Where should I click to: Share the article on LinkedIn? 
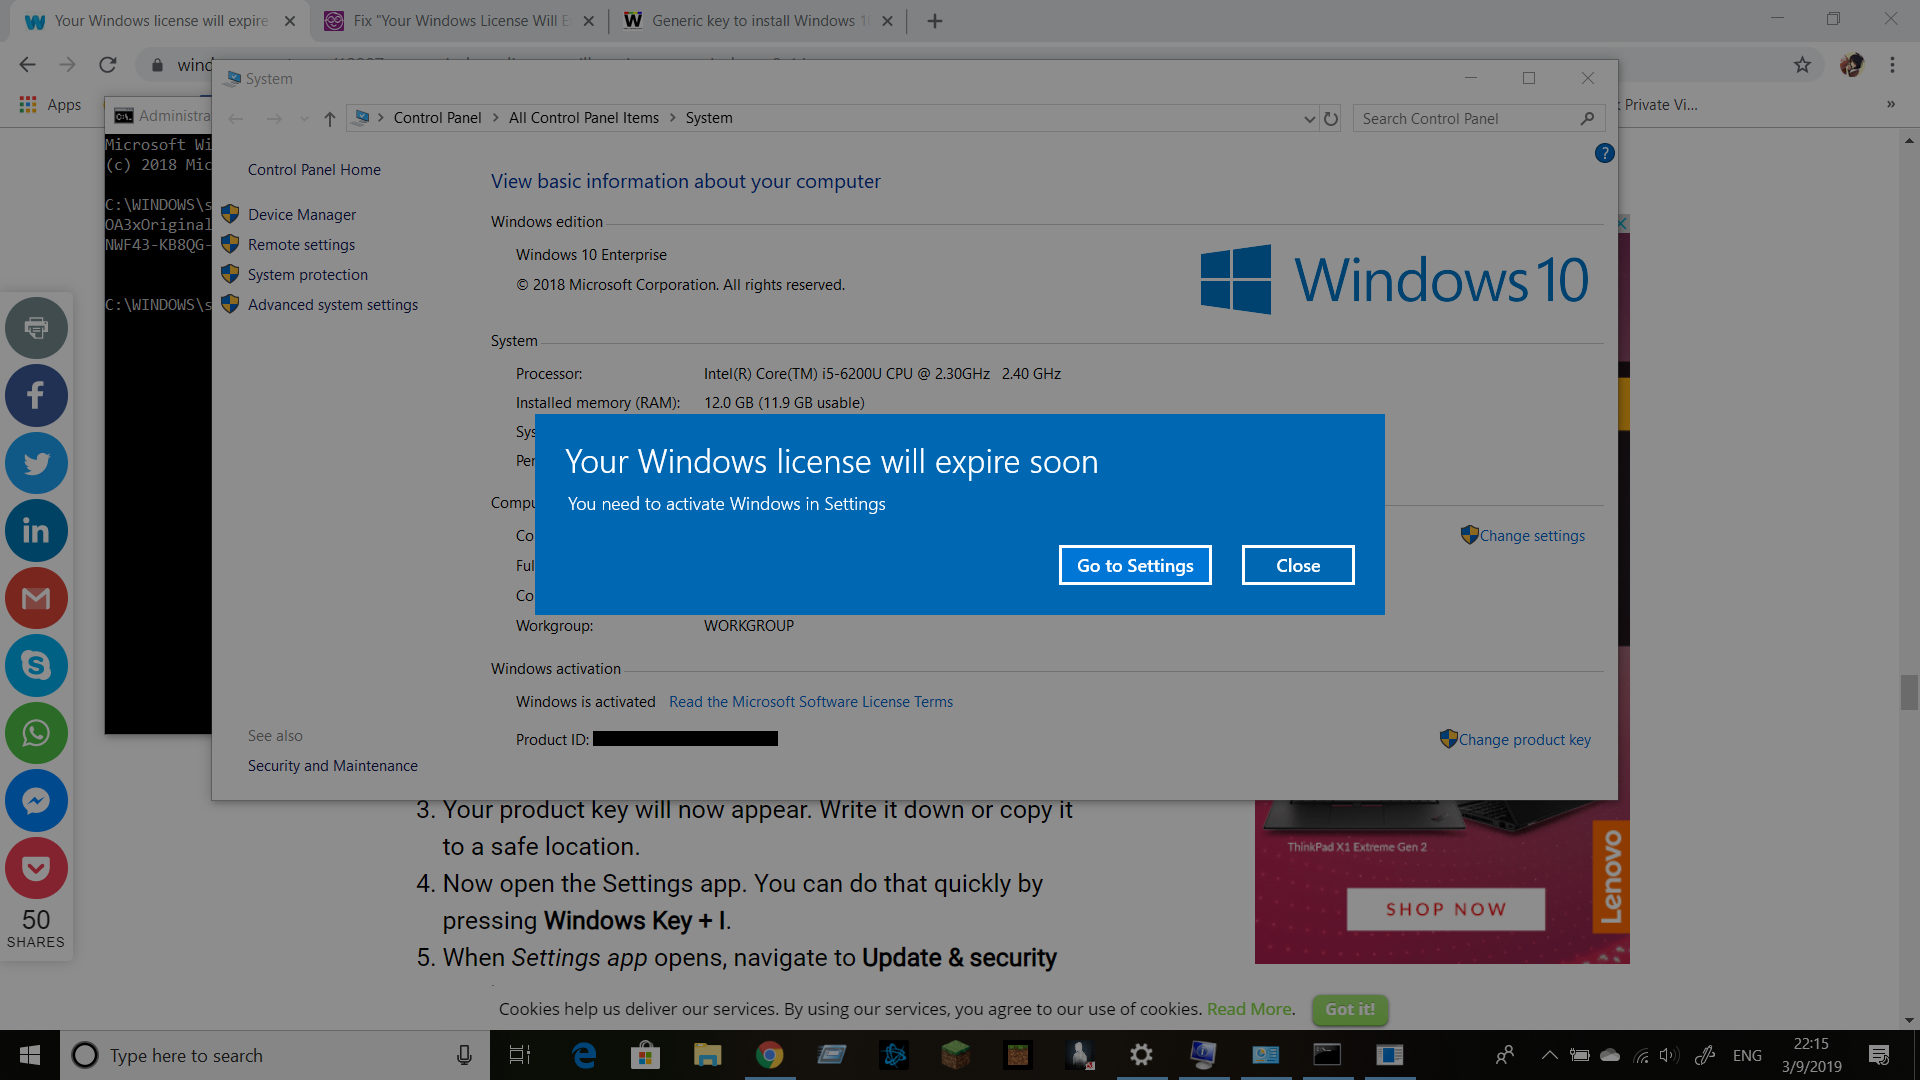[36, 530]
